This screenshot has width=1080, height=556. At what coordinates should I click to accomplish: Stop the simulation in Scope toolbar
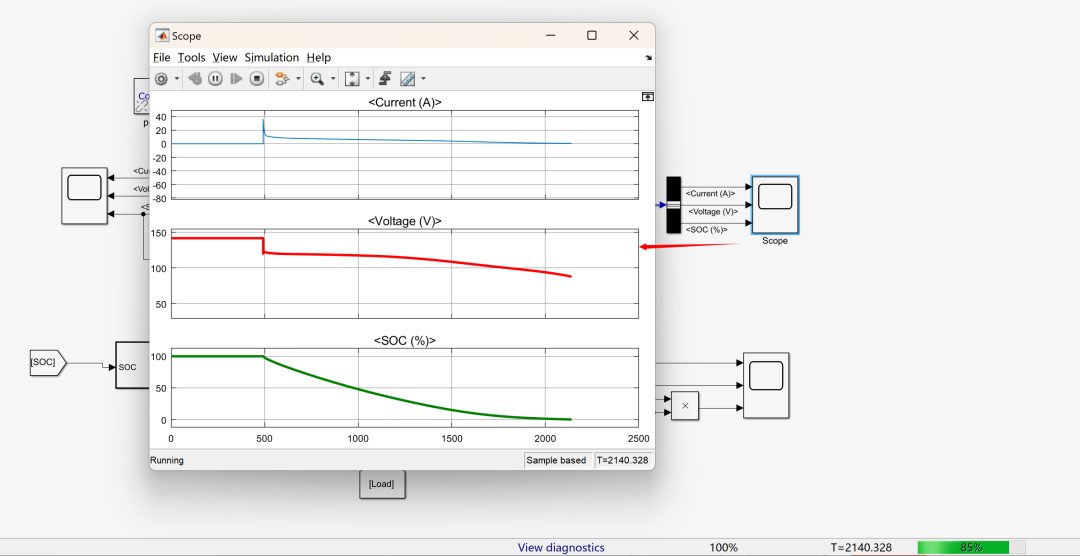pyautogui.click(x=256, y=78)
